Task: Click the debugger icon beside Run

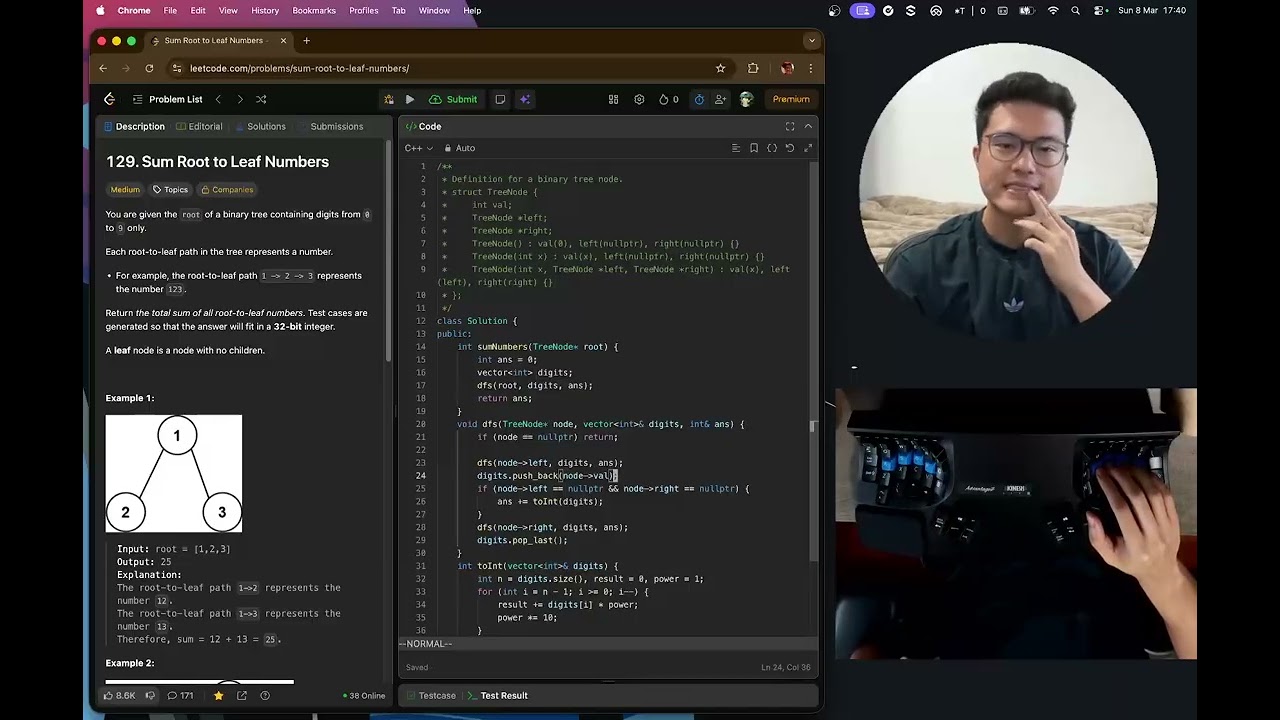Action: click(x=388, y=99)
